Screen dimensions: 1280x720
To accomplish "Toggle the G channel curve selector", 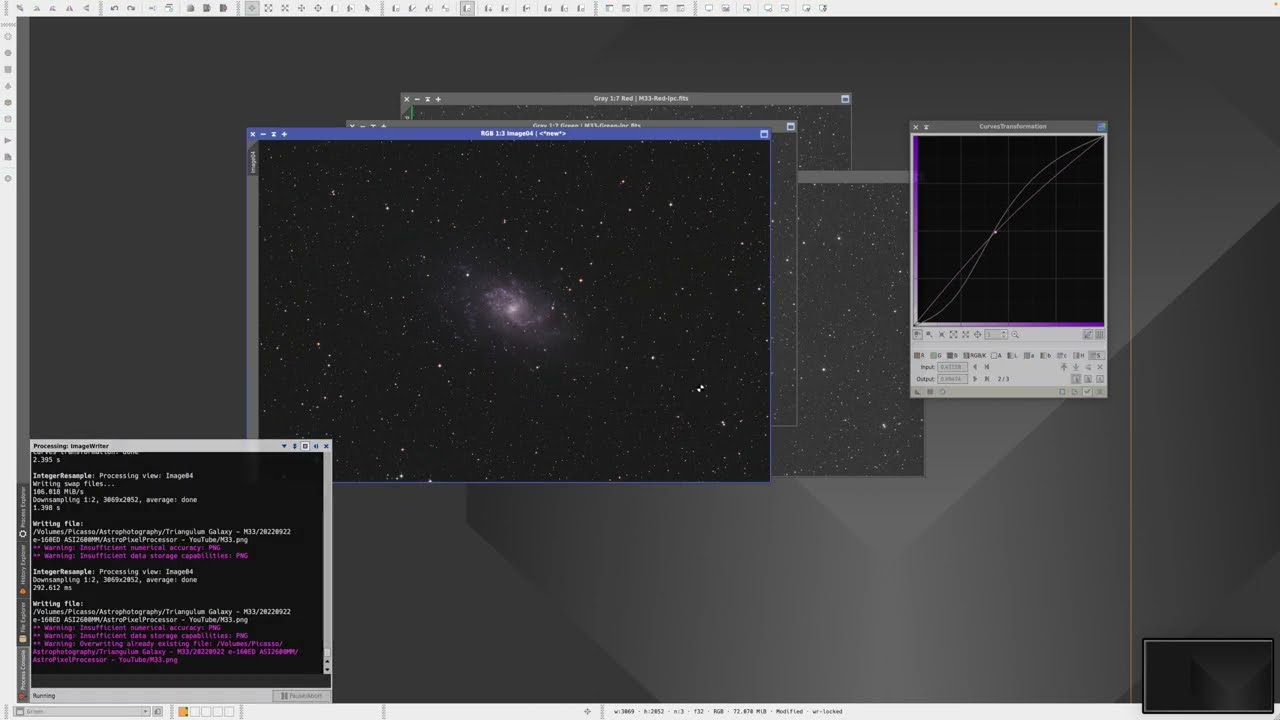I will click(x=936, y=355).
